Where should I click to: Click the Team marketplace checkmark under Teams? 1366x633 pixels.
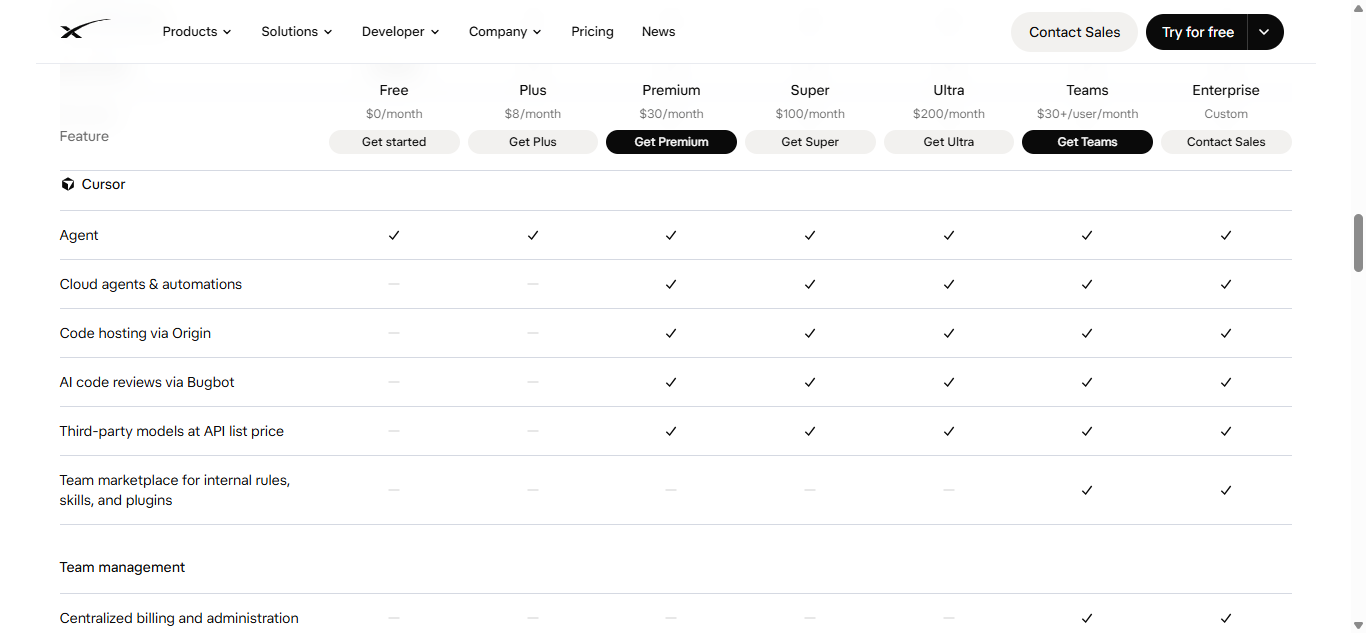1087,490
